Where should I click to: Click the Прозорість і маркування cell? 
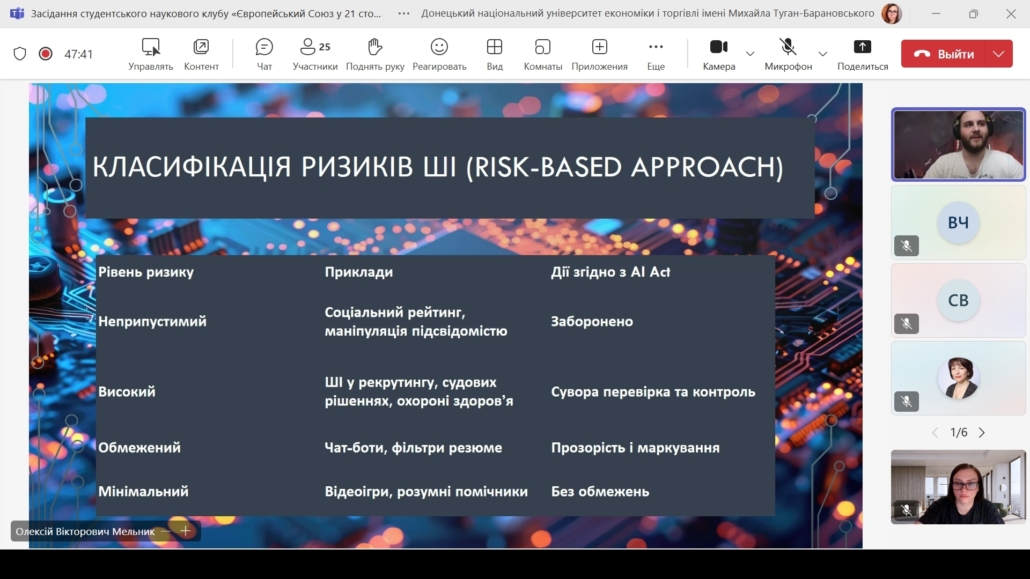[x=635, y=448]
